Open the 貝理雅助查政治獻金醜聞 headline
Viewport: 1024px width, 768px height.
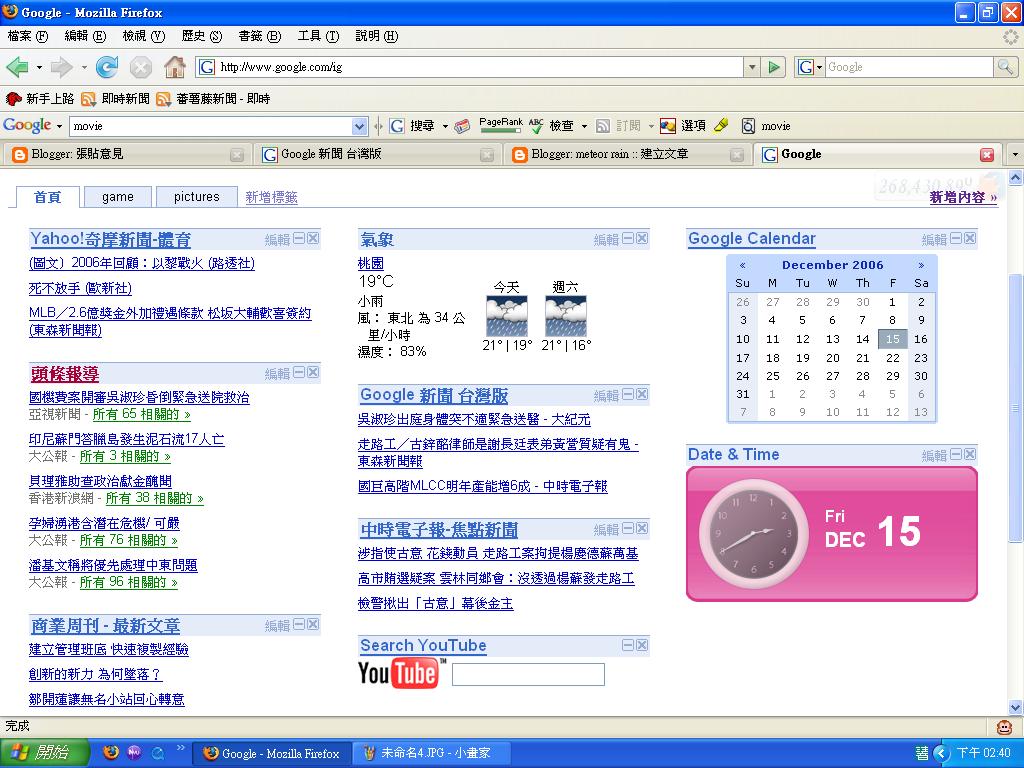click(100, 481)
